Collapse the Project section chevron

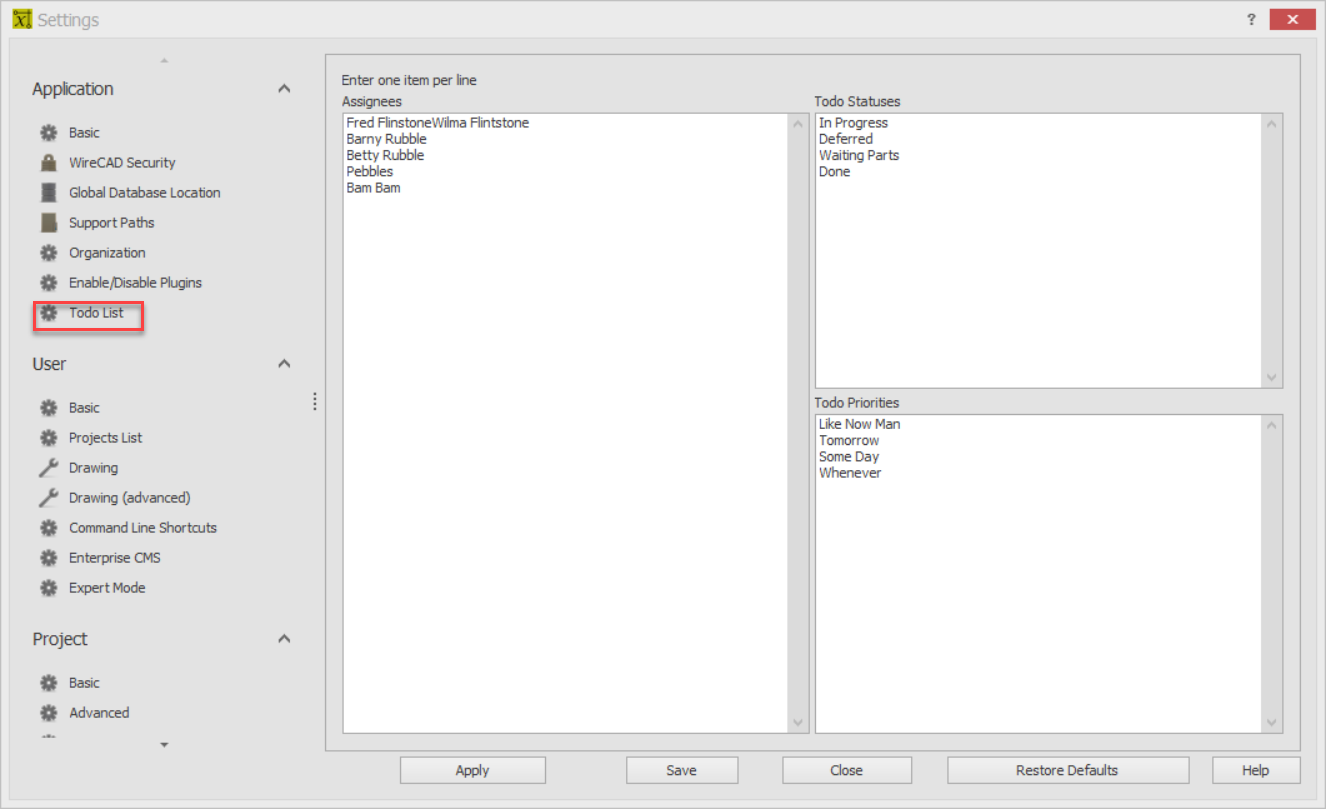(284, 639)
